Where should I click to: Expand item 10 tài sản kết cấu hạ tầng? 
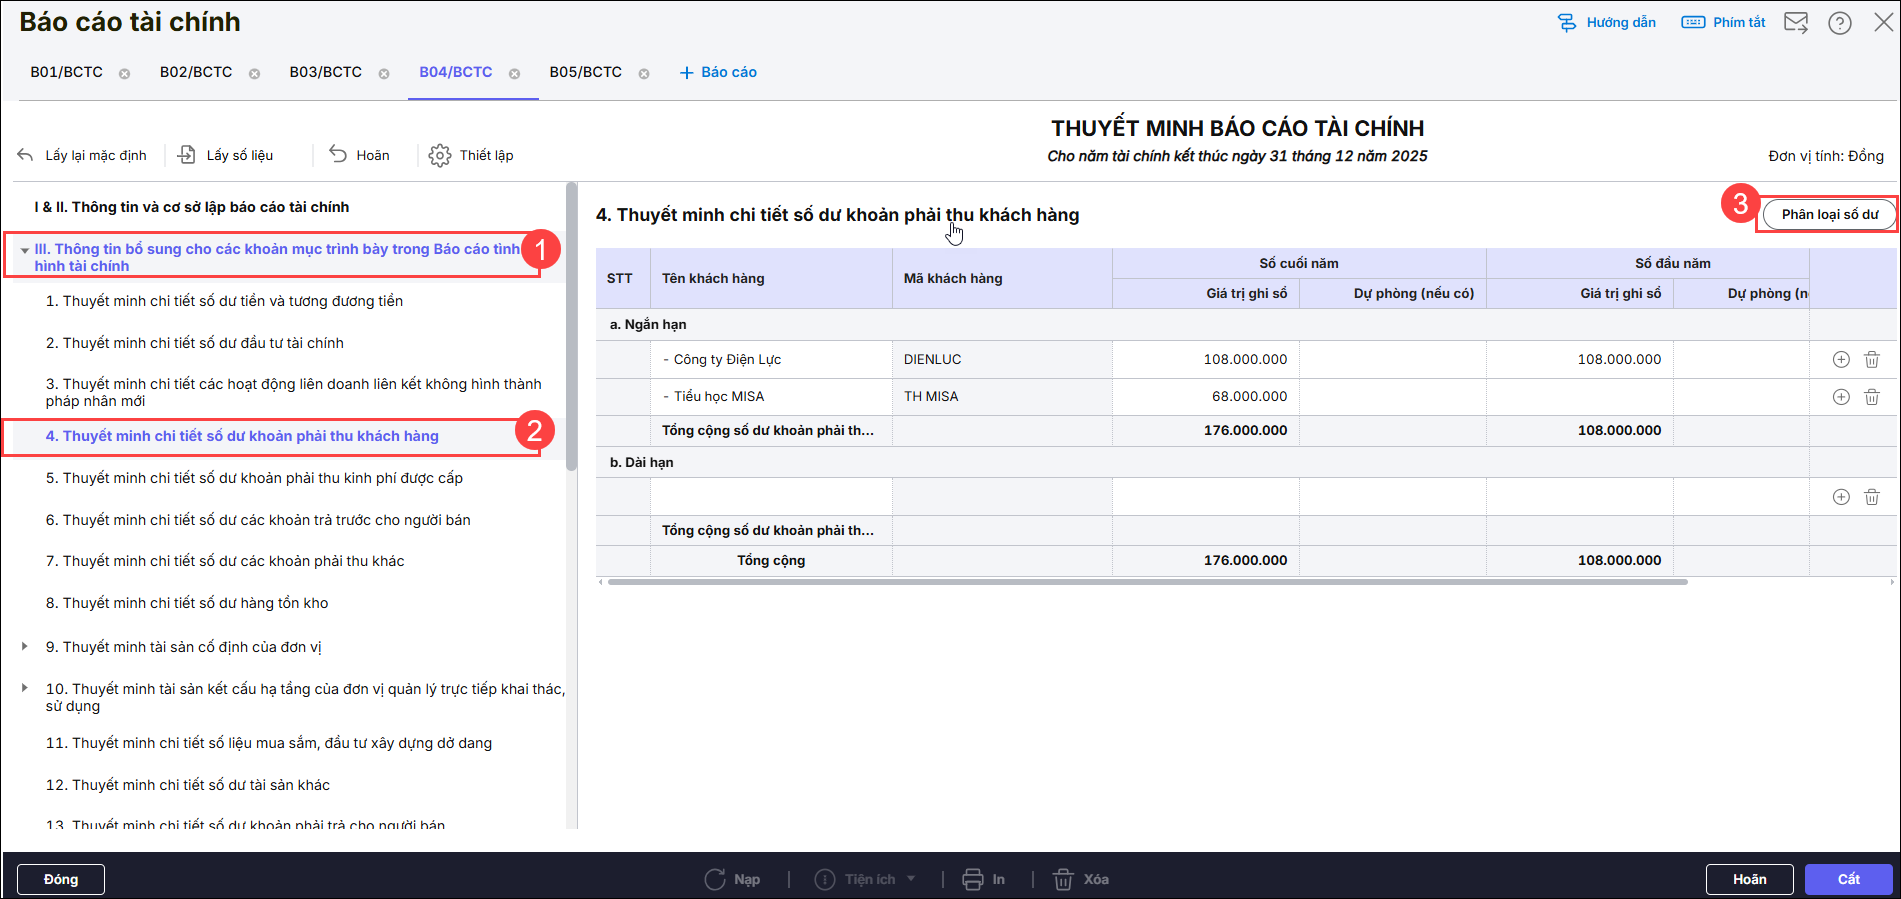pyautogui.click(x=24, y=688)
